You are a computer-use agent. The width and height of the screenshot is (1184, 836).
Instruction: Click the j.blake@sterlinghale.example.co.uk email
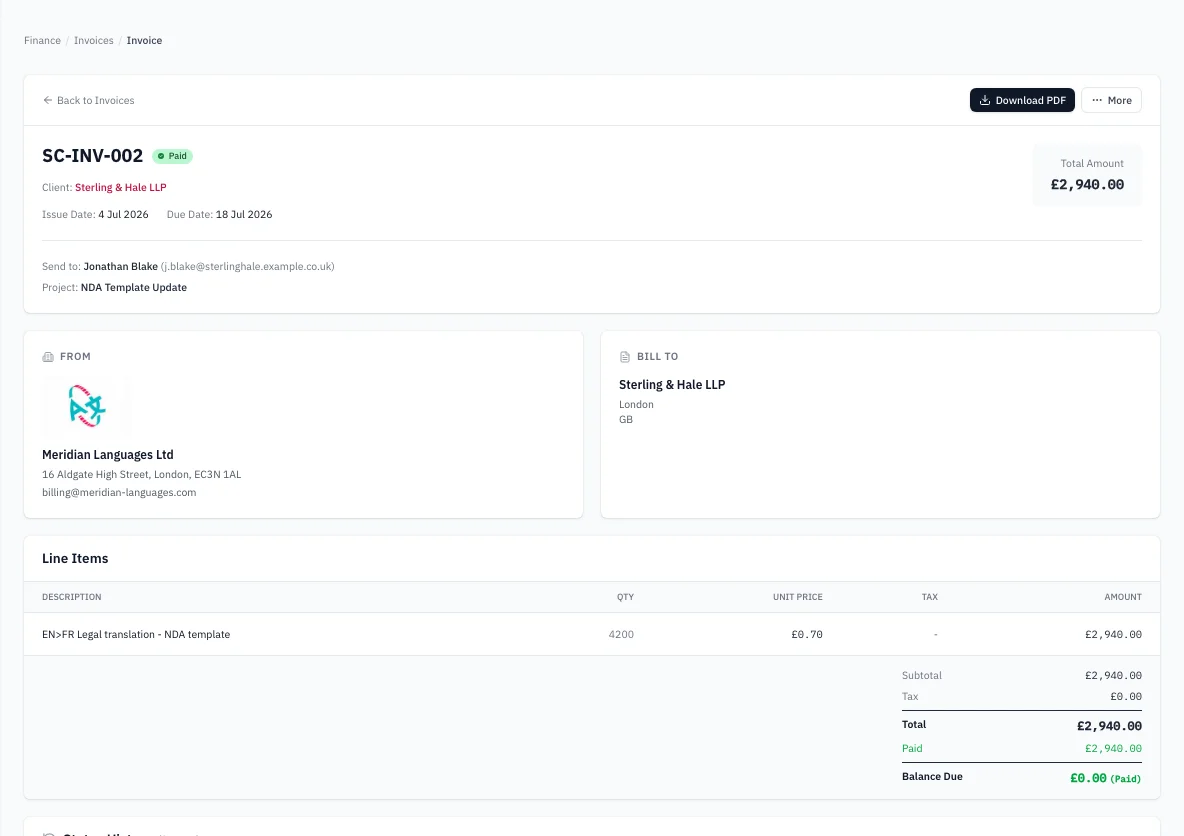tap(248, 267)
